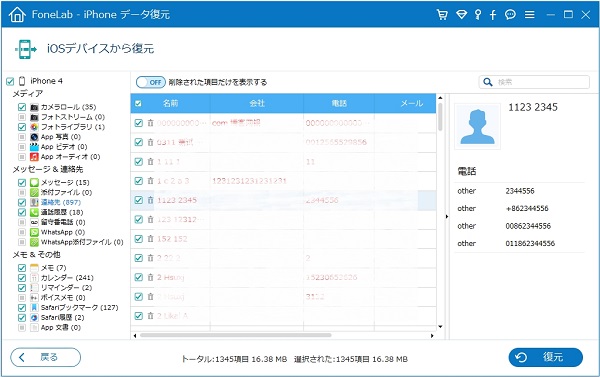Click the メモ notes icon
This screenshot has width=600, height=377.
click(34, 268)
